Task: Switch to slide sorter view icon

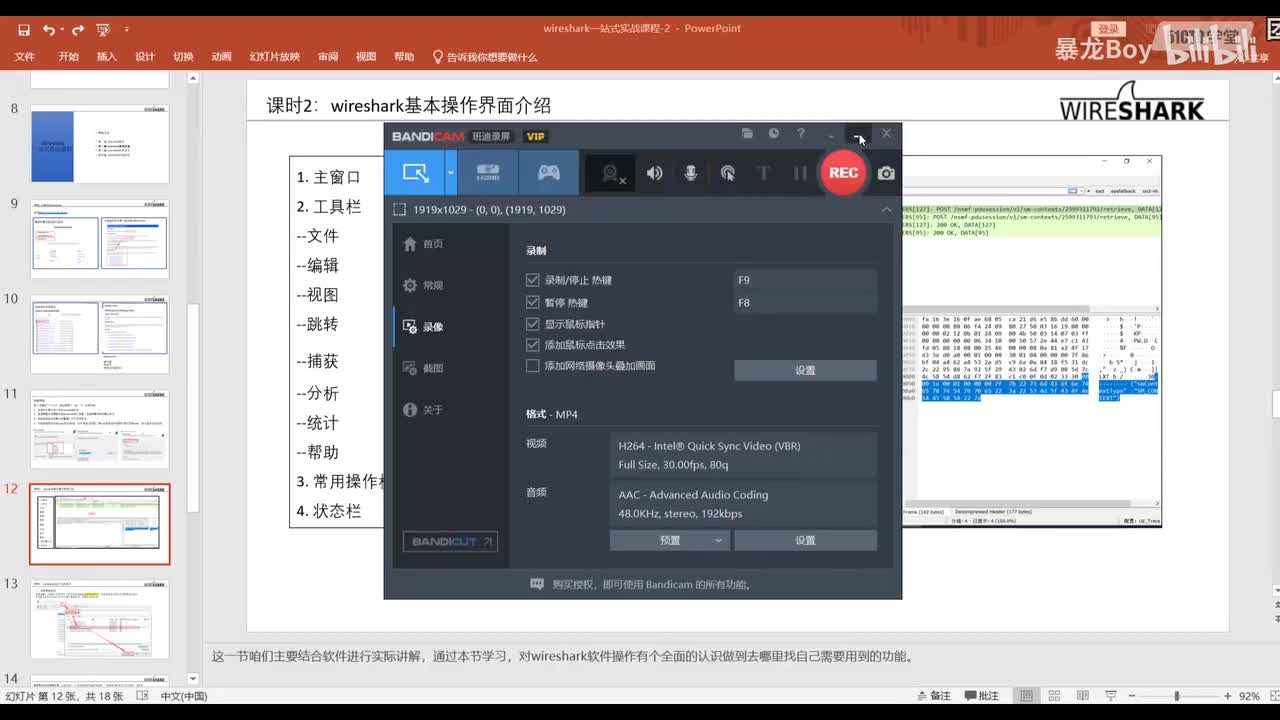Action: [1053, 696]
